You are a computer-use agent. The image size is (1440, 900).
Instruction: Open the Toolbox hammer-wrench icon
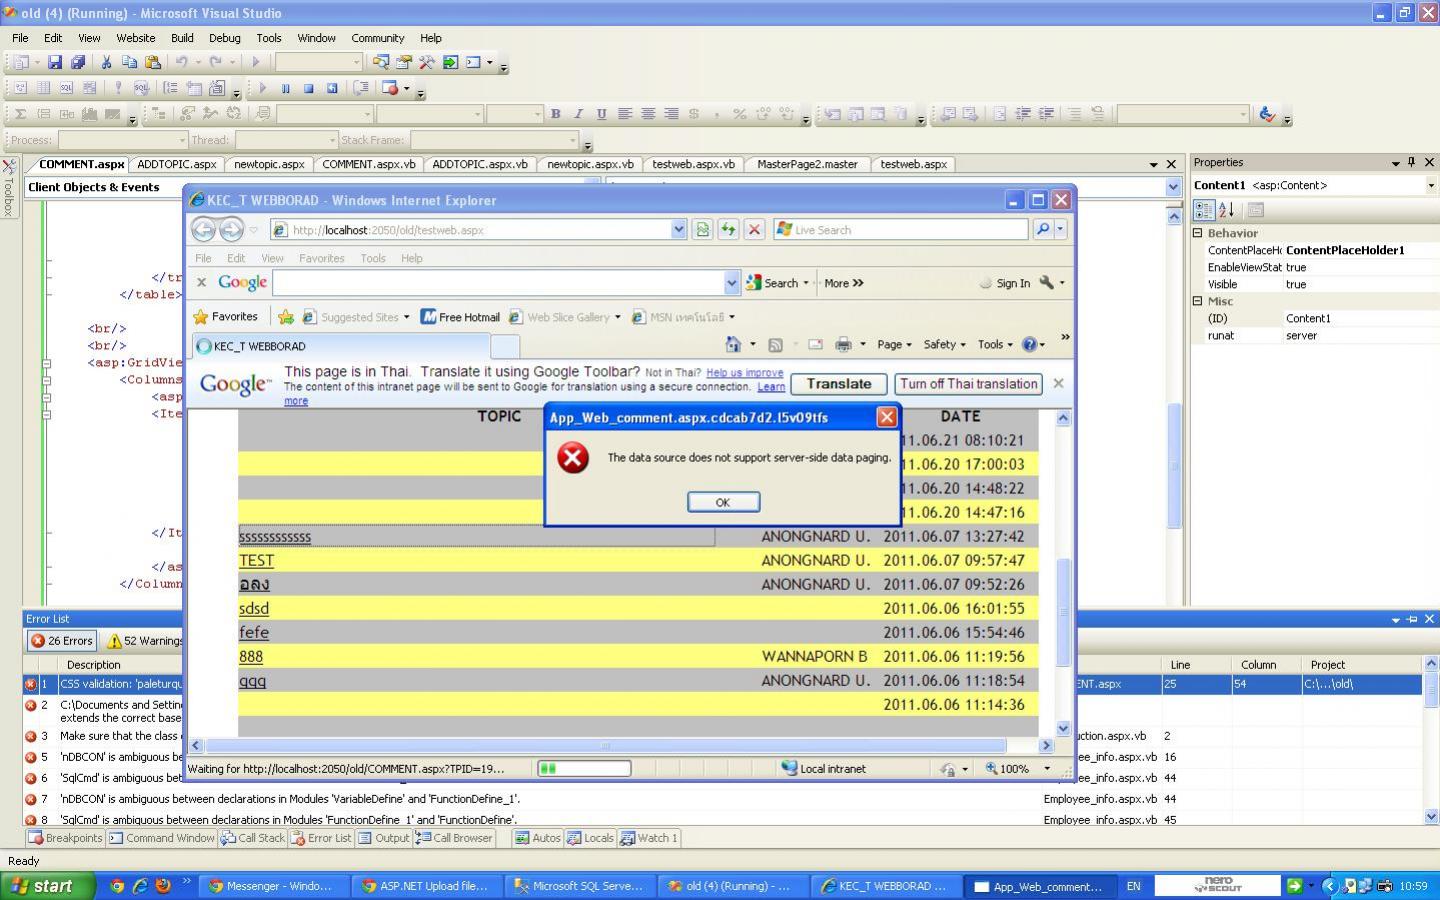tap(427, 62)
